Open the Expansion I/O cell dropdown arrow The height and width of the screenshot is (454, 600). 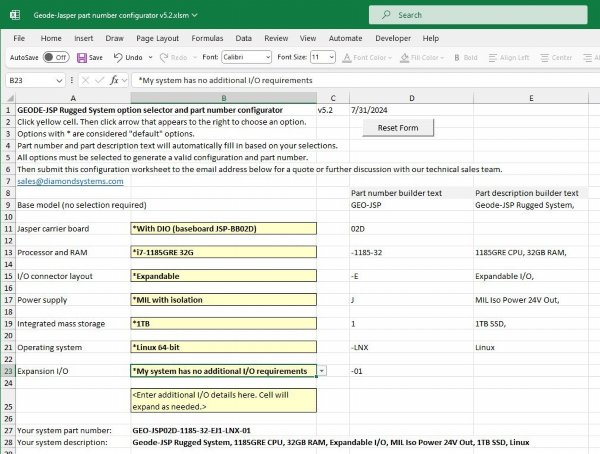tap(321, 371)
